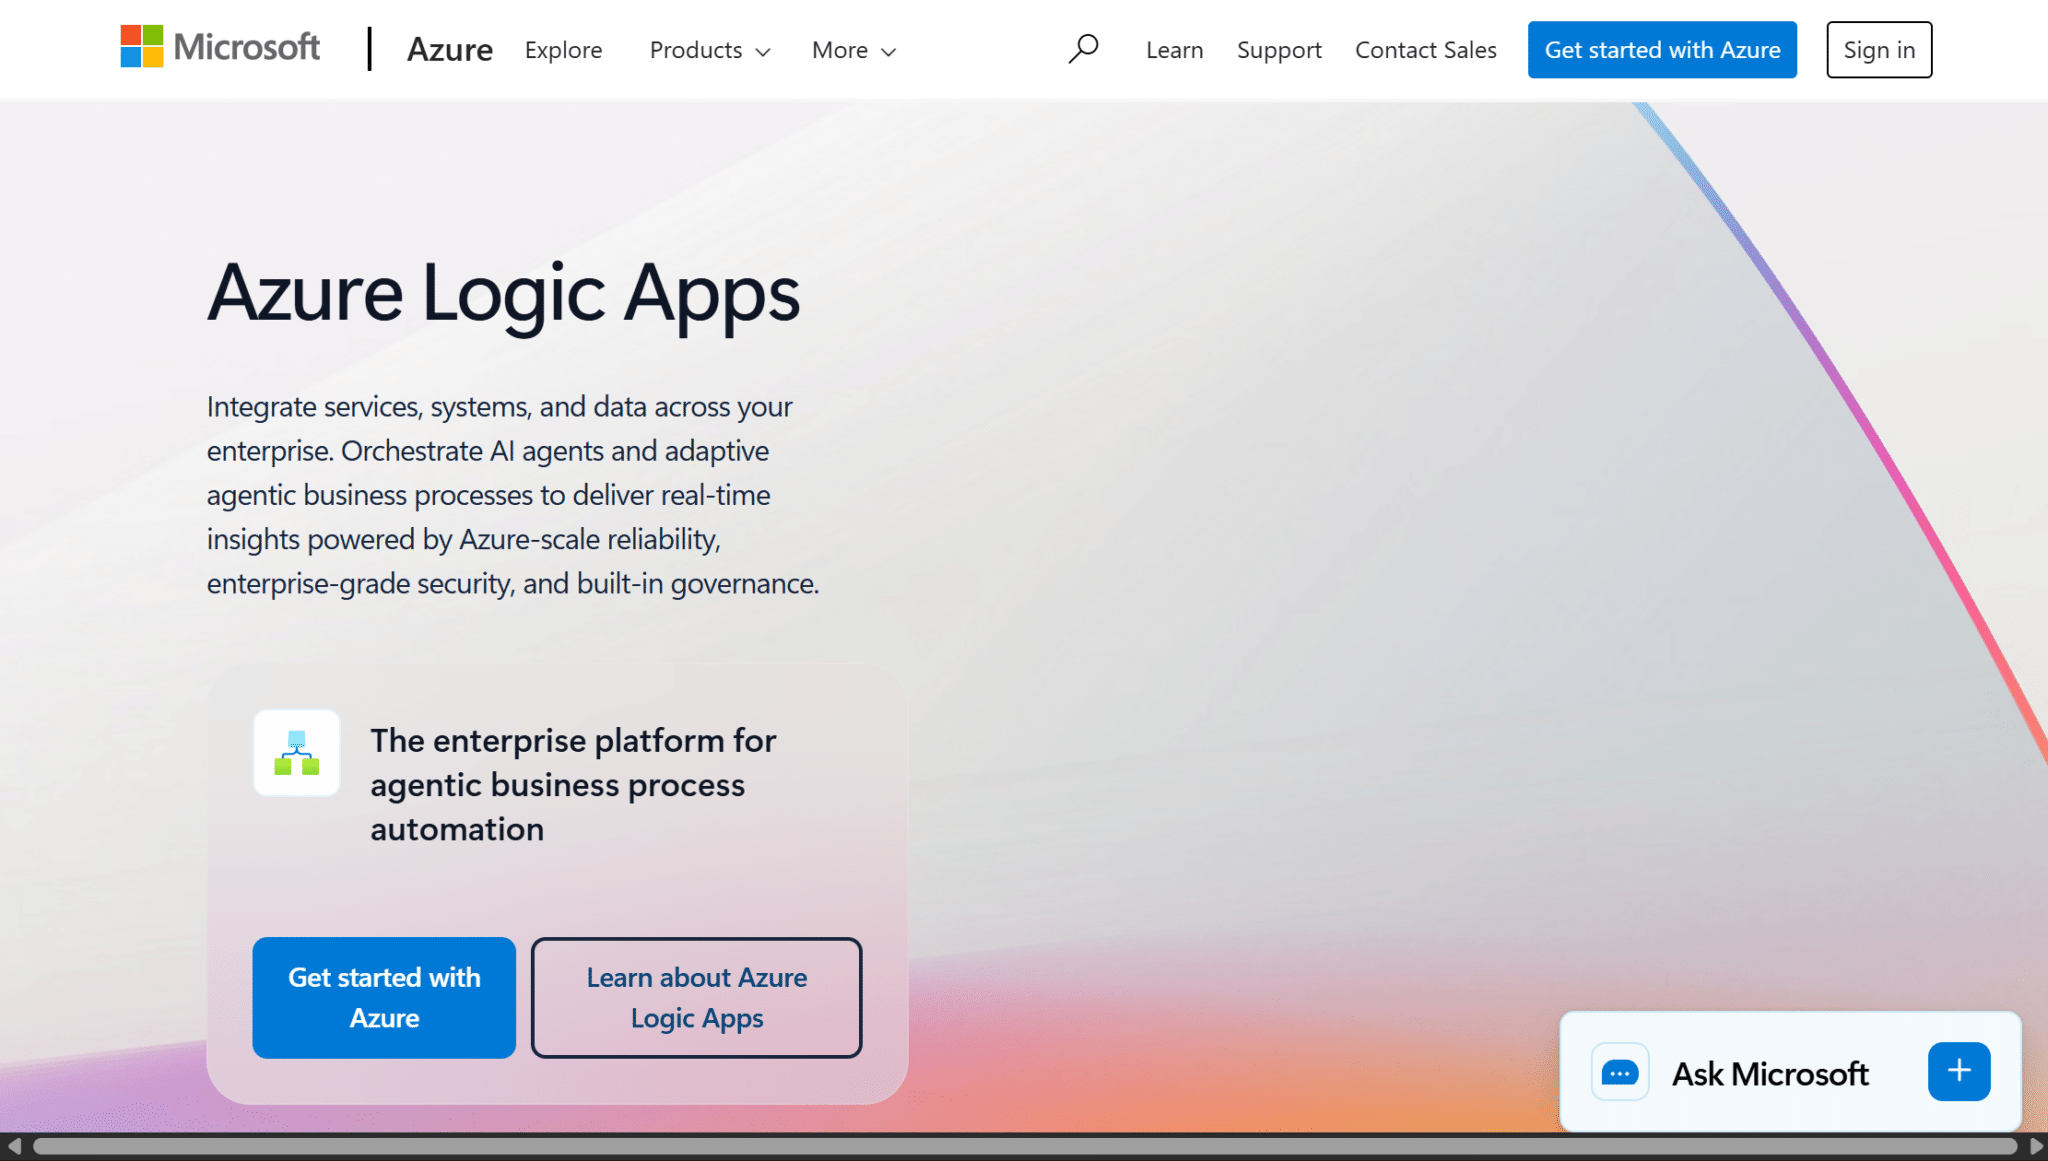The width and height of the screenshot is (2048, 1161).
Task: Open the Support navigation link
Action: [1279, 50]
